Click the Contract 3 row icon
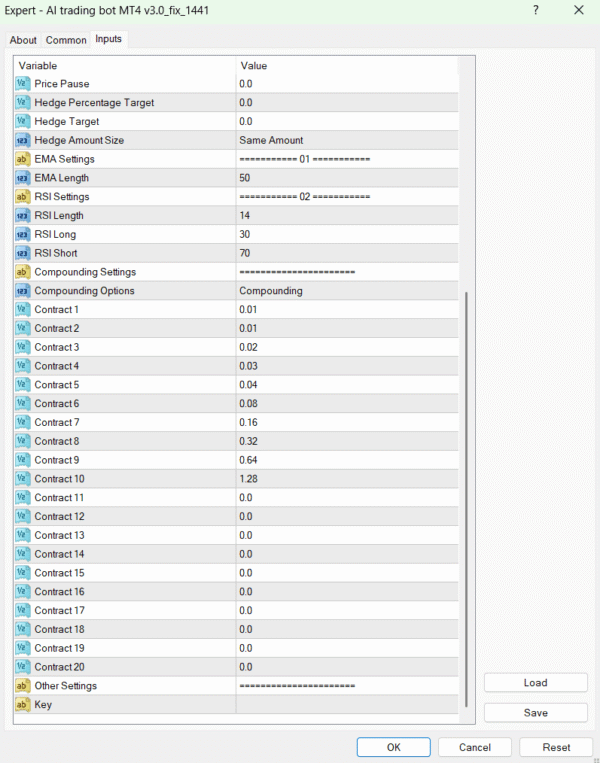This screenshot has height=763, width=600. coord(22,347)
